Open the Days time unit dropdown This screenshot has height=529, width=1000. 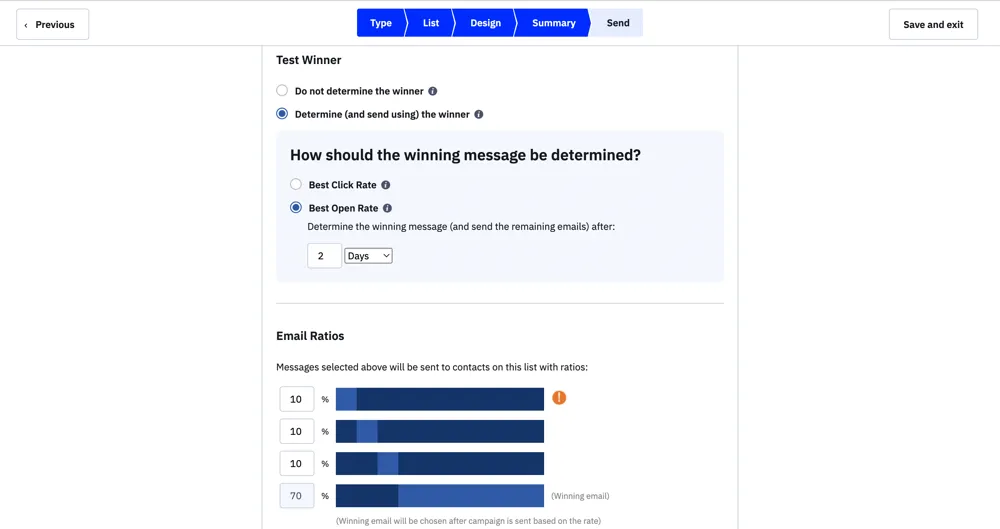coord(368,256)
